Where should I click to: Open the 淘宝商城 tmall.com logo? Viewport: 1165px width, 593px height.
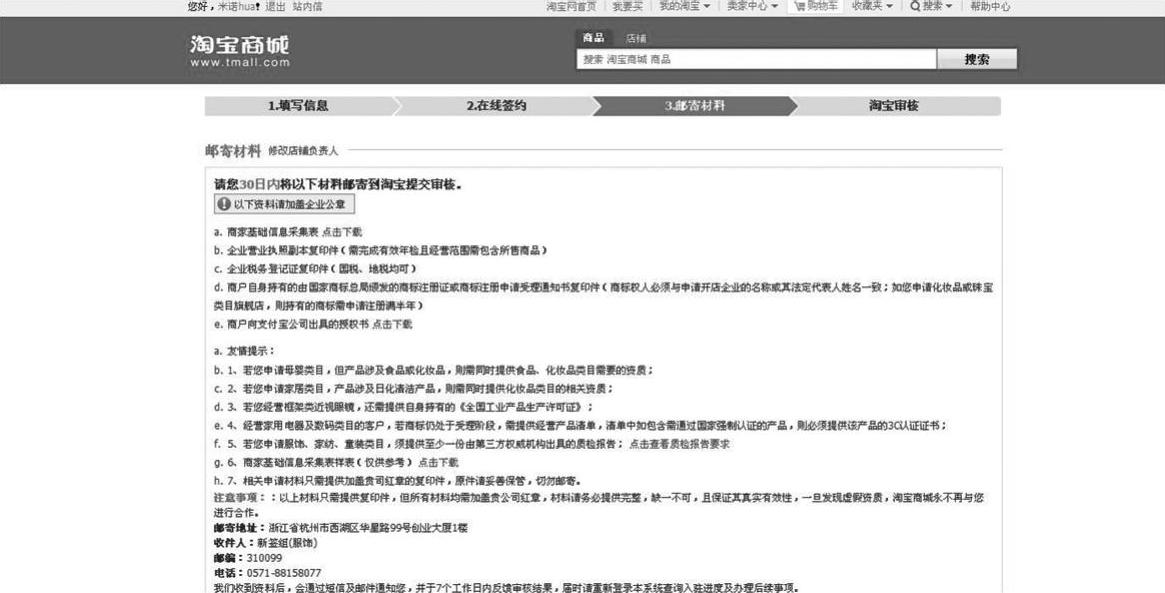pyautogui.click(x=239, y=51)
